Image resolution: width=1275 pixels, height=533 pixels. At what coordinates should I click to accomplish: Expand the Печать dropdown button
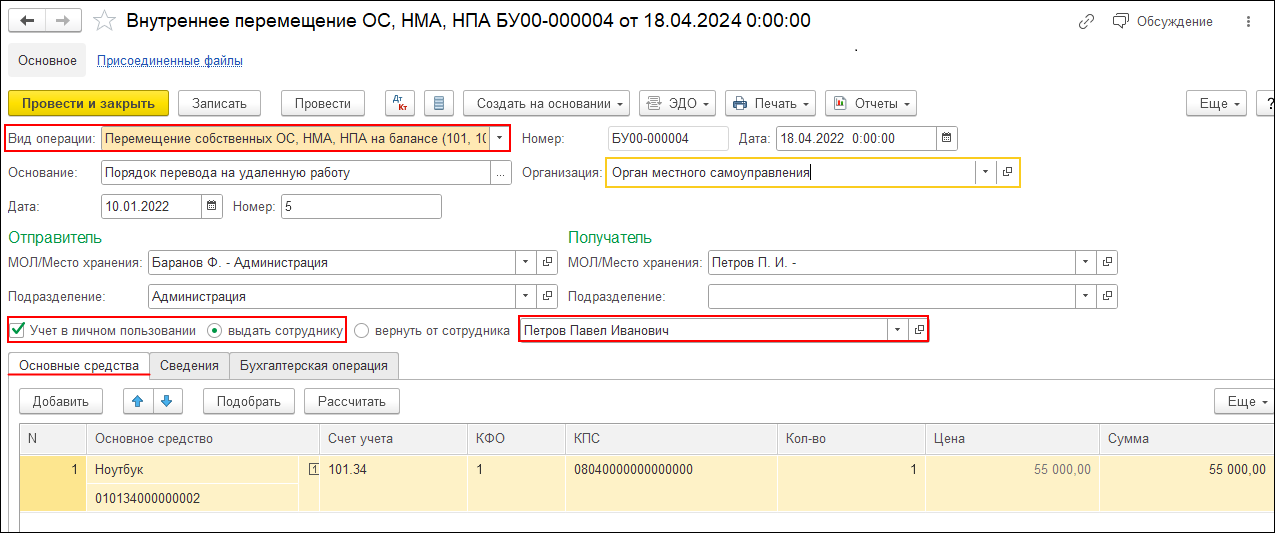pyautogui.click(x=769, y=103)
